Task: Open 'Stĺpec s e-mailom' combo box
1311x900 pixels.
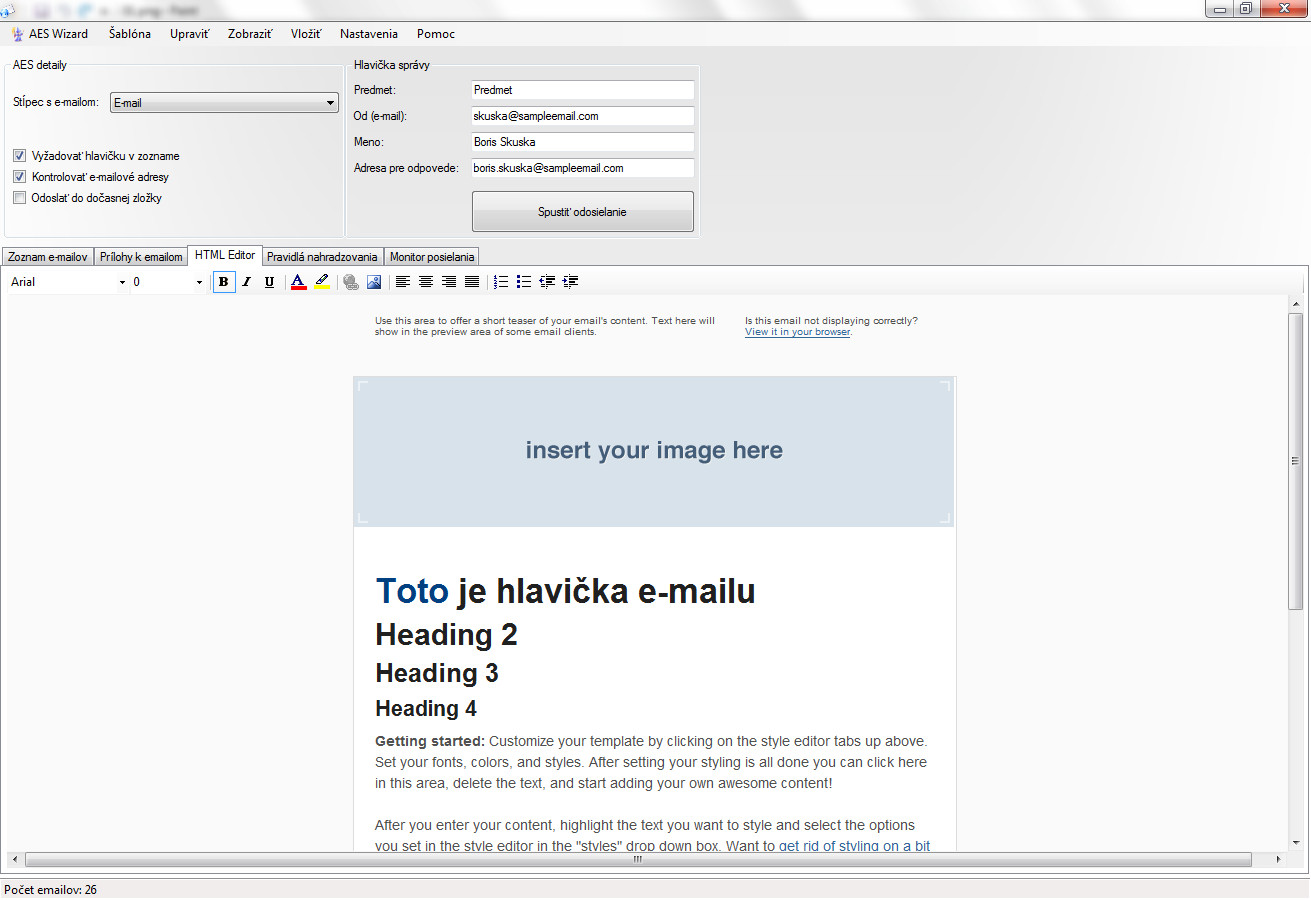Action: point(224,103)
